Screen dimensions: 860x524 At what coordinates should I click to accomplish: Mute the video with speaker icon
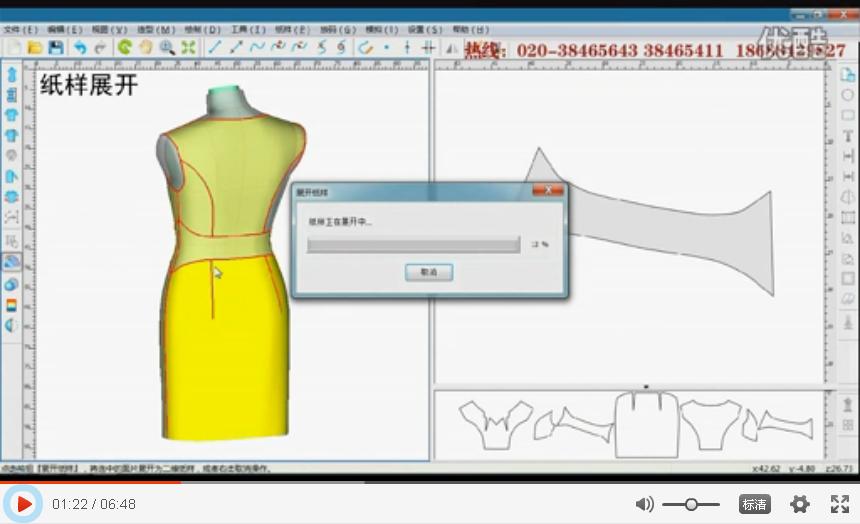[x=645, y=504]
